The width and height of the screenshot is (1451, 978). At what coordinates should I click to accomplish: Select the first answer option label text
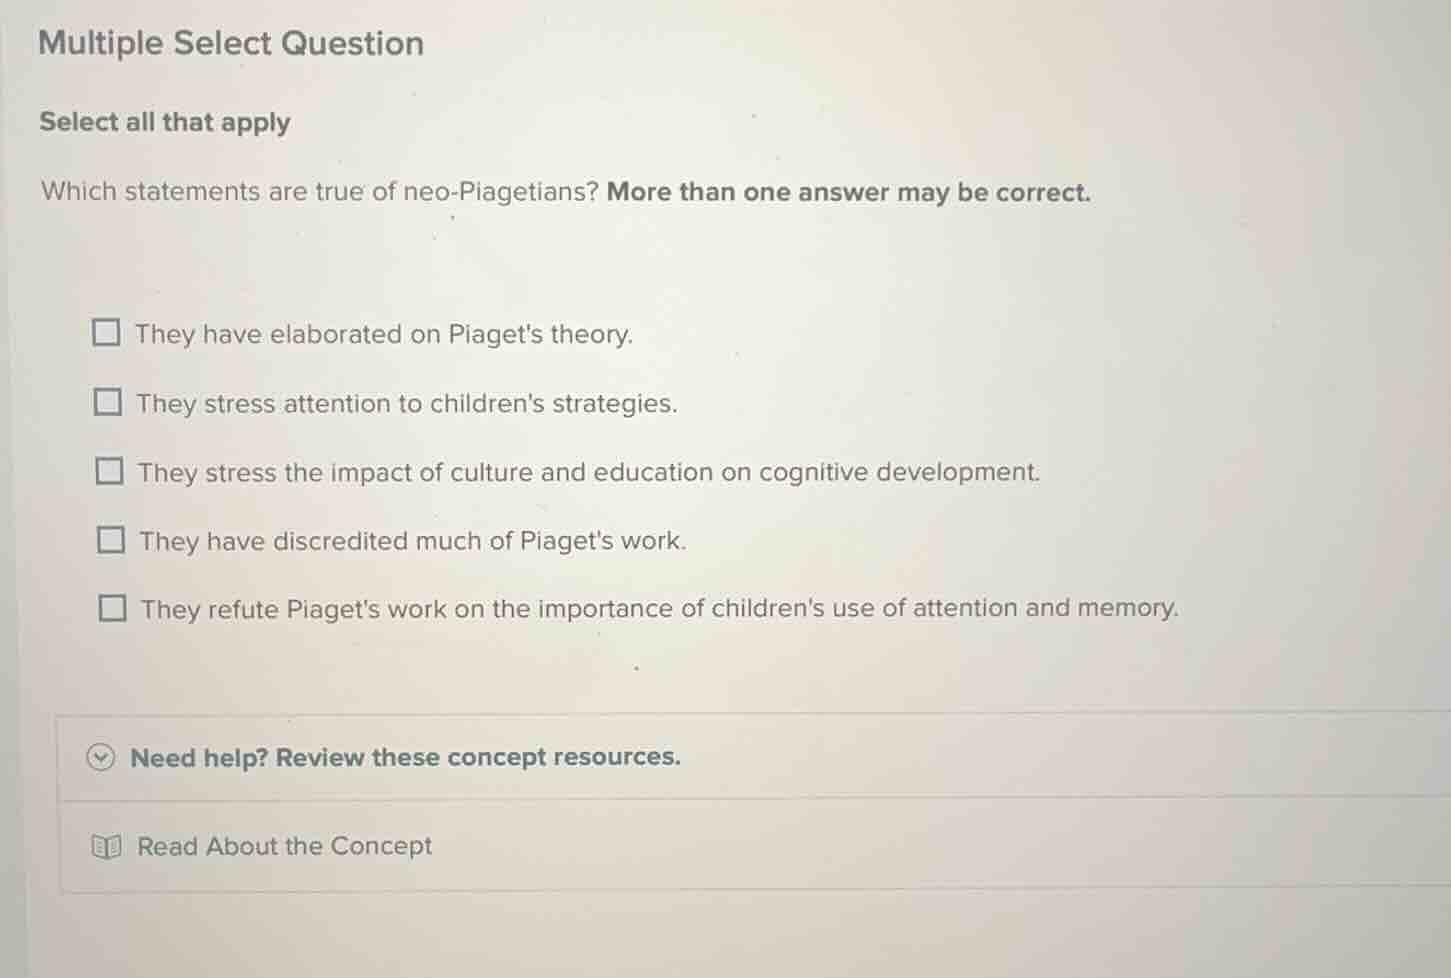click(x=384, y=334)
